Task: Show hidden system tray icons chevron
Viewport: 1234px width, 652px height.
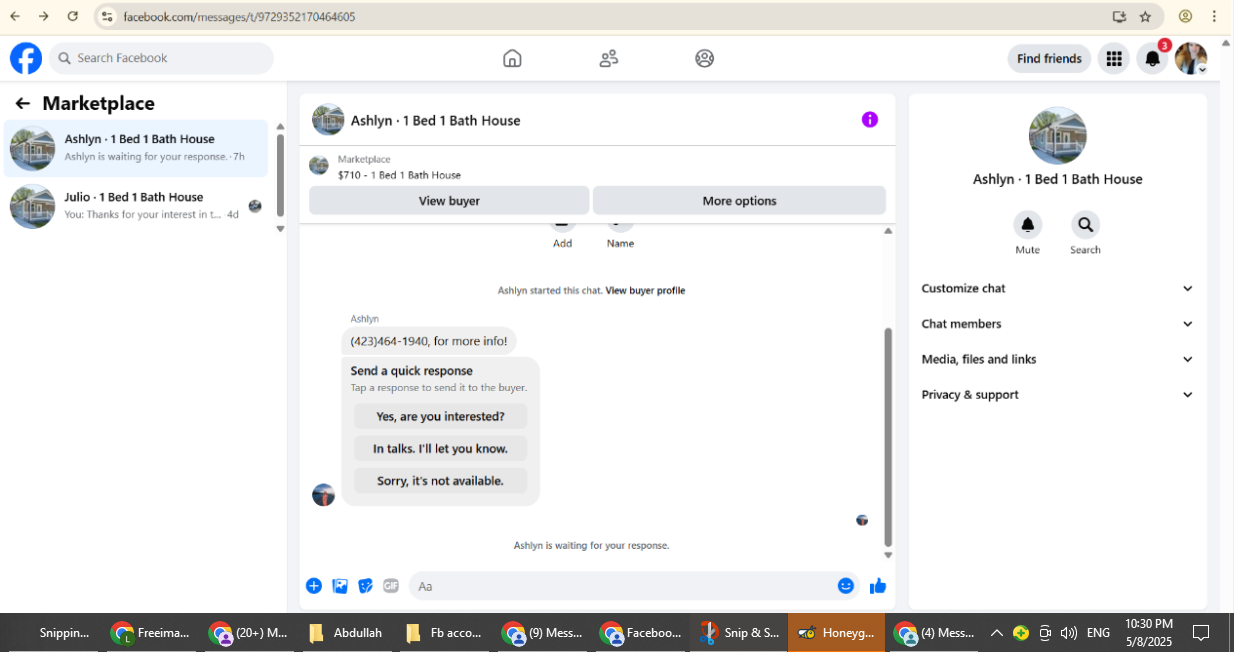Action: pos(996,633)
